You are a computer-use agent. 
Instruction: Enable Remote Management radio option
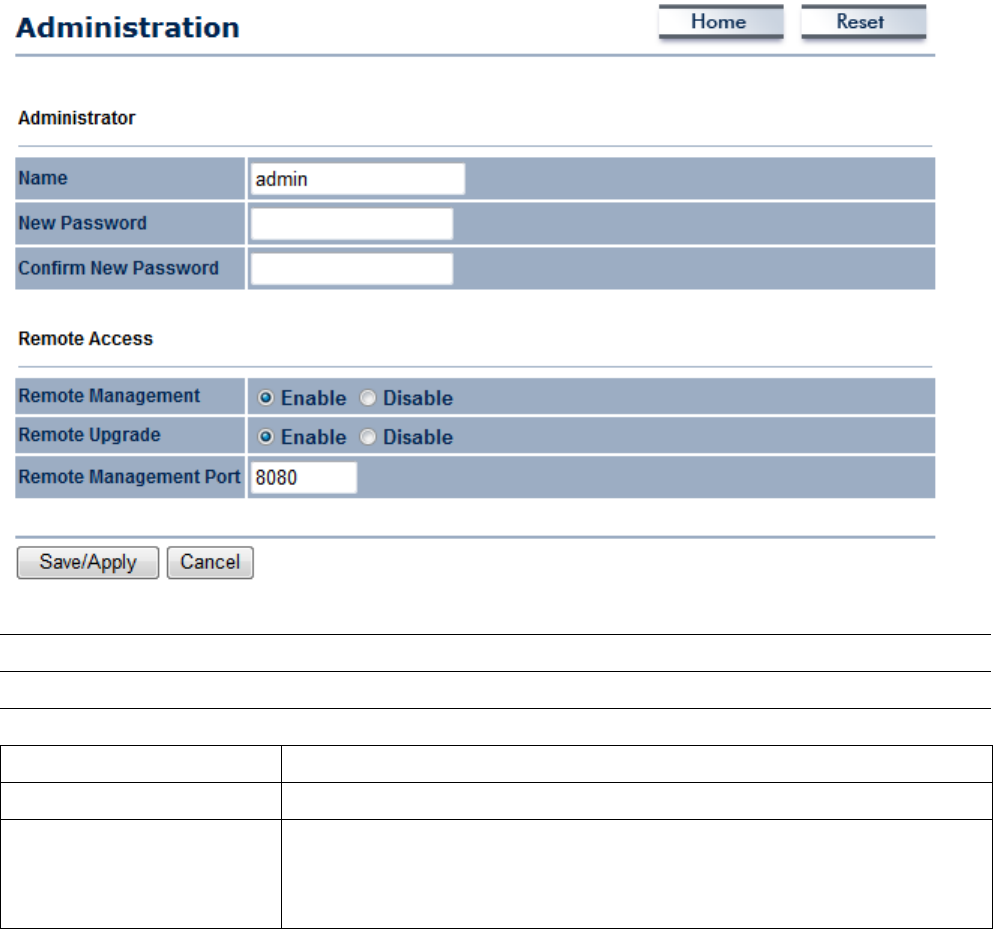(266, 398)
